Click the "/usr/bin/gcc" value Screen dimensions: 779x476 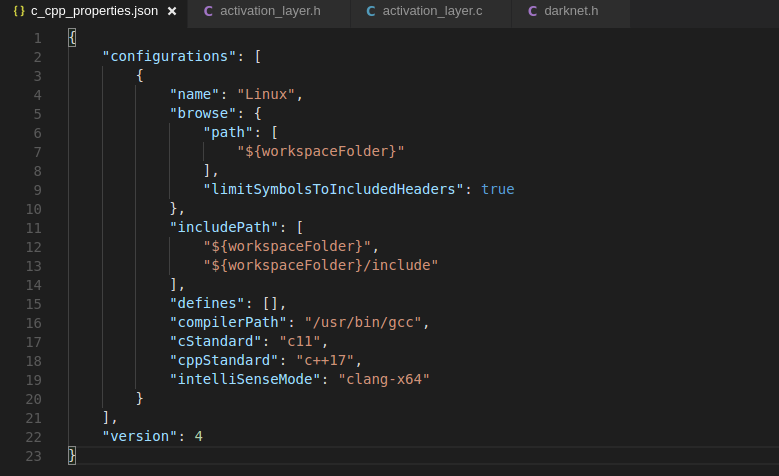click(363, 322)
